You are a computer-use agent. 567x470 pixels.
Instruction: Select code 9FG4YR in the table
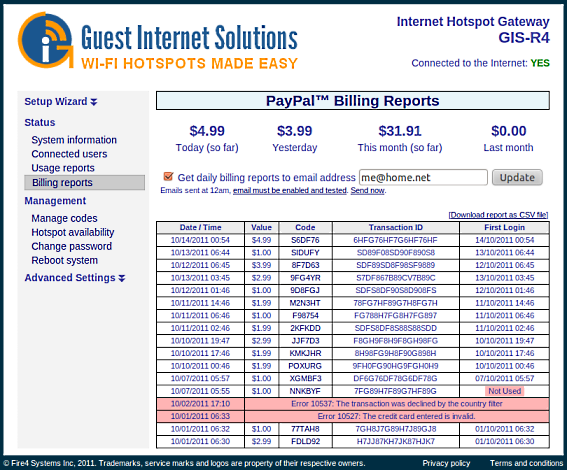point(305,278)
